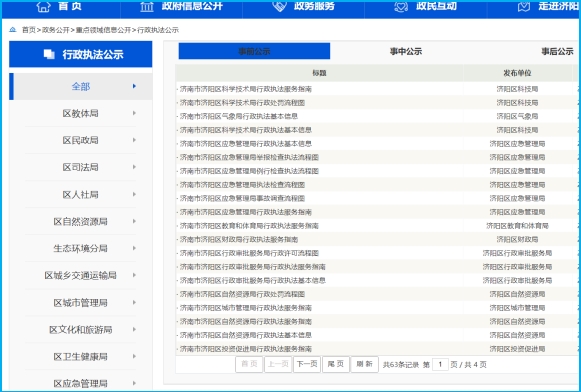Screen dimensions: 581x392
Task: Open the 政务服务 navigation menu
Action: tap(314, 6)
